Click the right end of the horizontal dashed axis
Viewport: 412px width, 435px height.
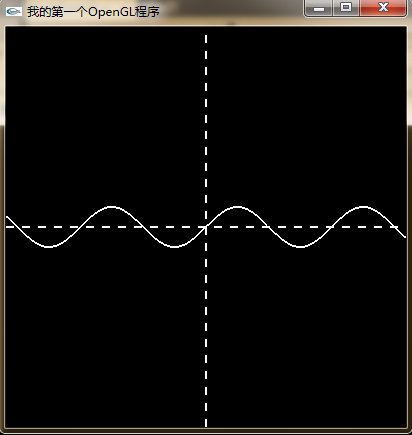(396, 227)
